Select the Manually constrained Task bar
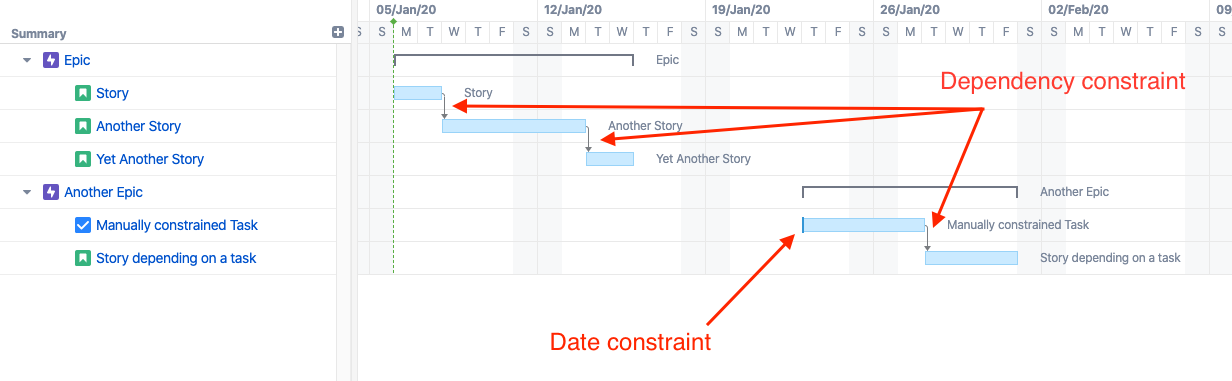The width and height of the screenshot is (1232, 381). 864,225
